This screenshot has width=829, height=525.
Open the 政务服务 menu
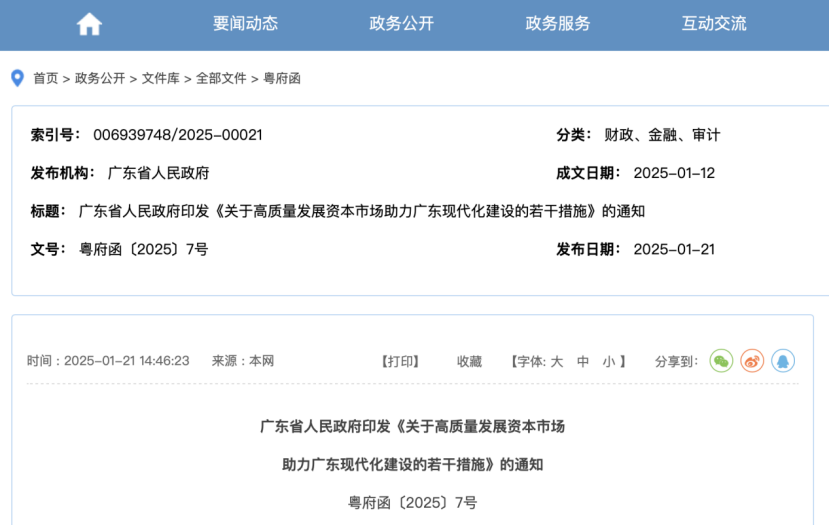coord(558,23)
